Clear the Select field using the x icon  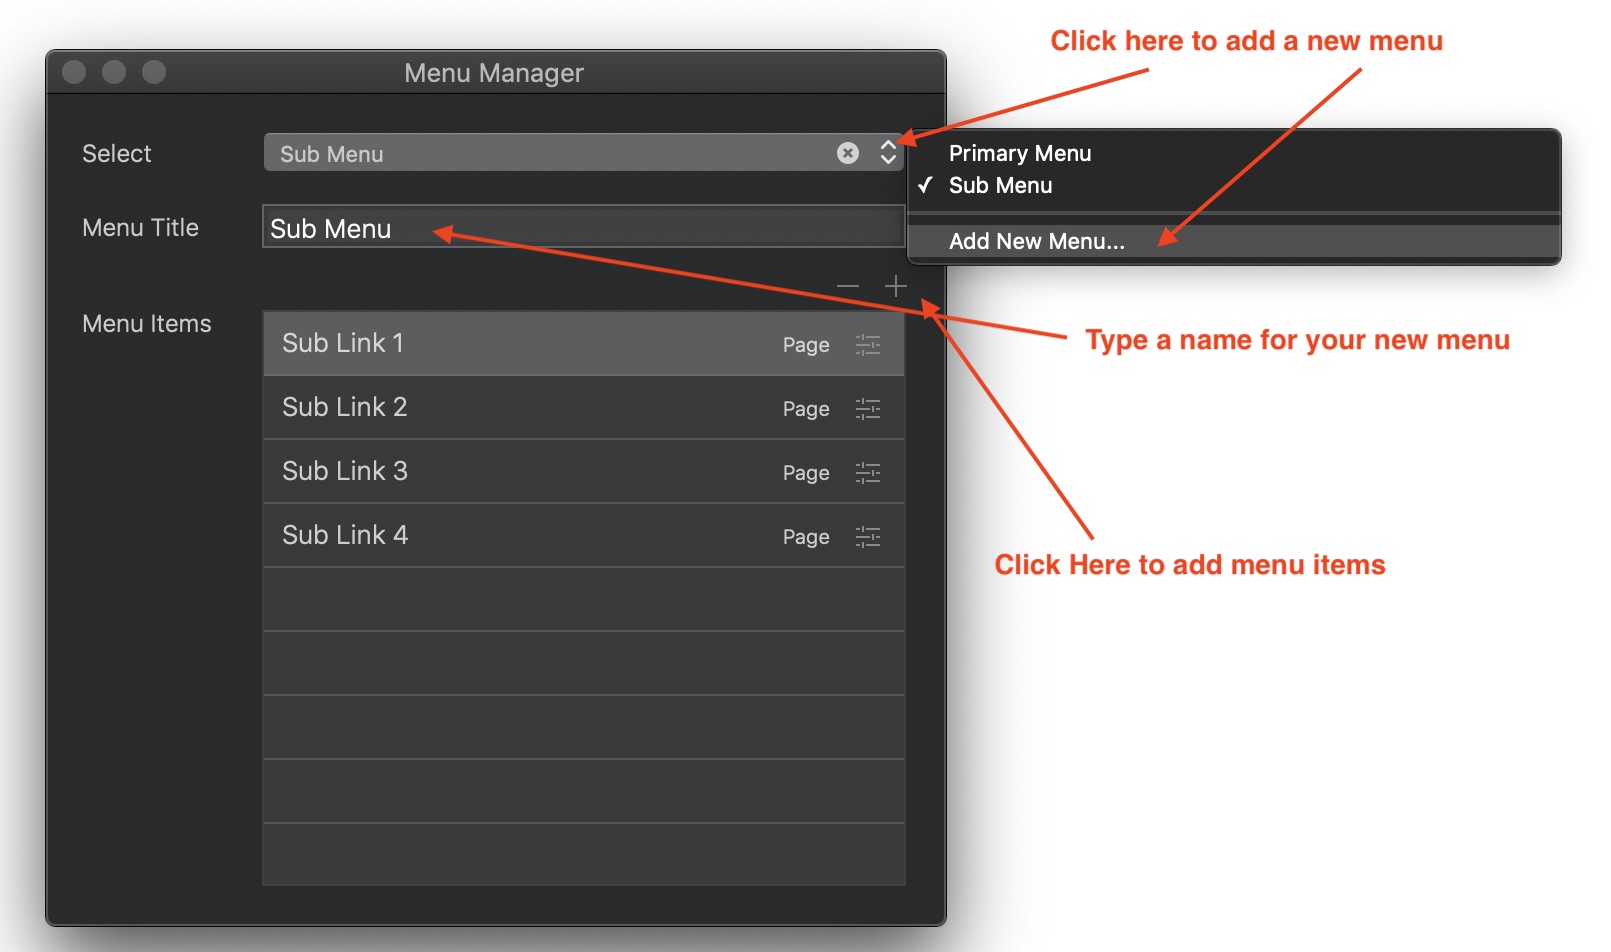(848, 153)
